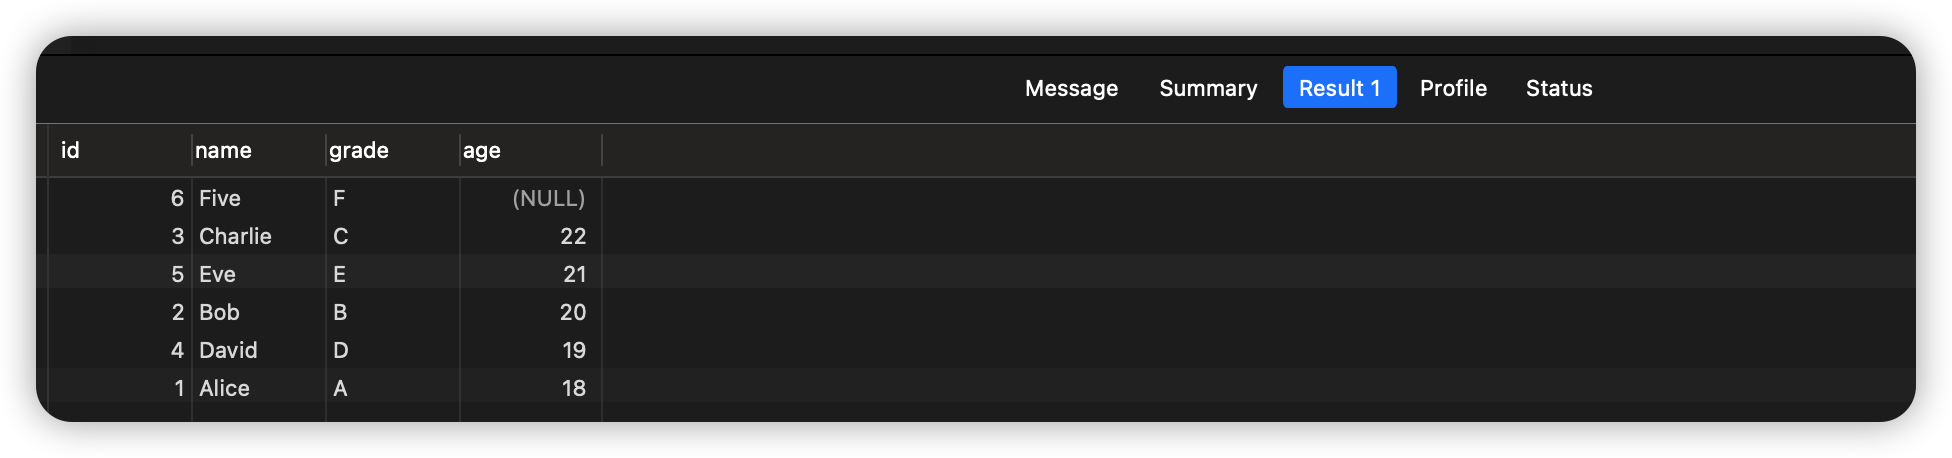Click the David name cell
This screenshot has width=1952, height=458.
228,350
